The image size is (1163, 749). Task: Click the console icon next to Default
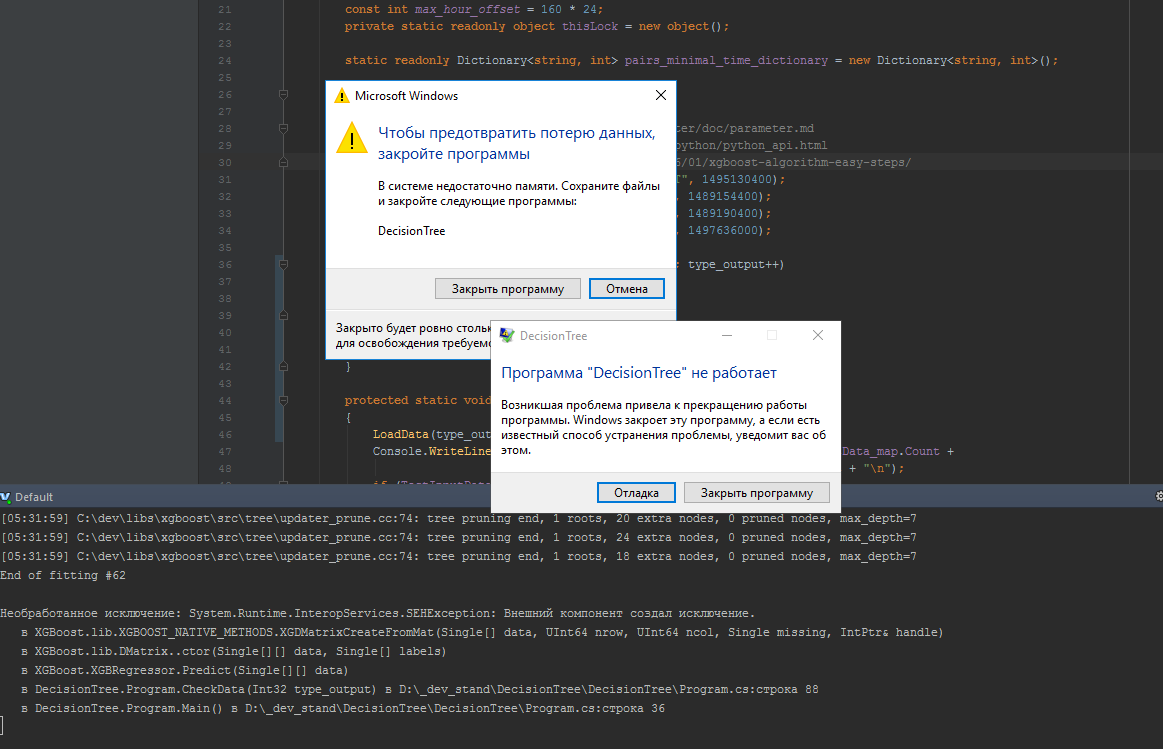pyautogui.click(x=5, y=497)
